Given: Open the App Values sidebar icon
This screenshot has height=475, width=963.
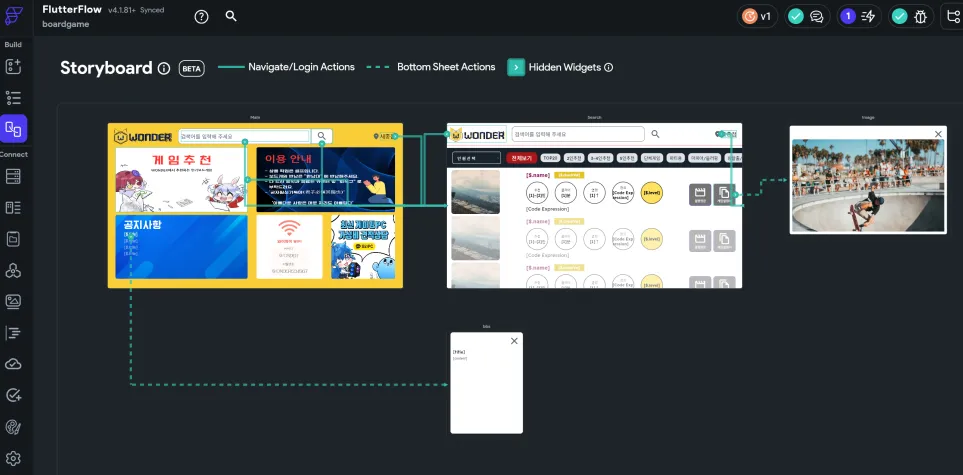Looking at the screenshot, I should tap(14, 239).
